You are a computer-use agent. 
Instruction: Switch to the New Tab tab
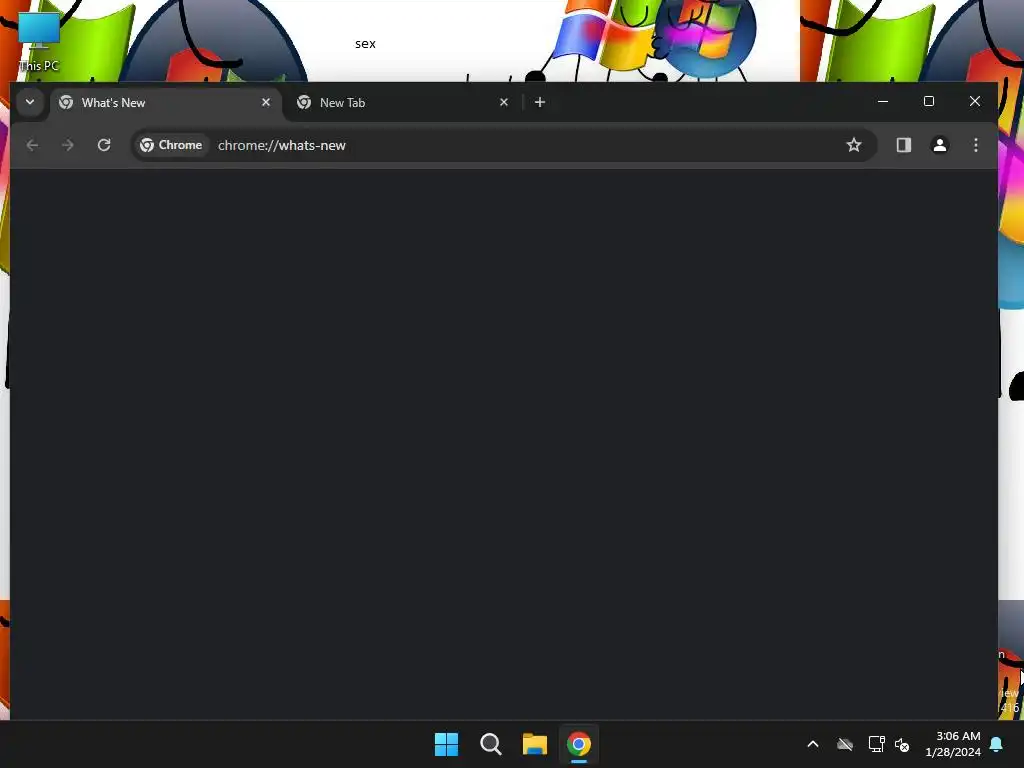pos(402,103)
